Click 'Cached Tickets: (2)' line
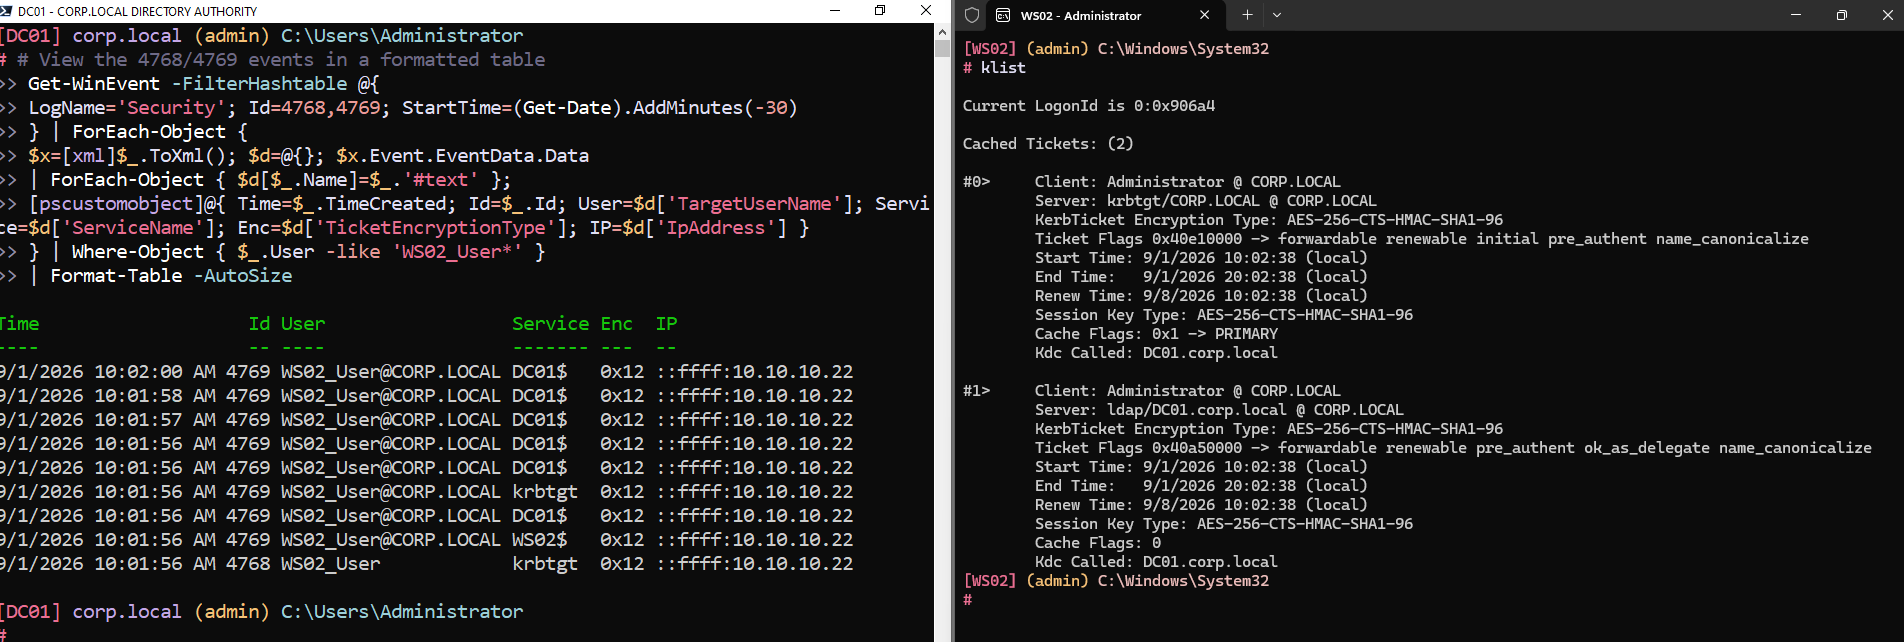This screenshot has width=1904, height=642. point(1048,144)
